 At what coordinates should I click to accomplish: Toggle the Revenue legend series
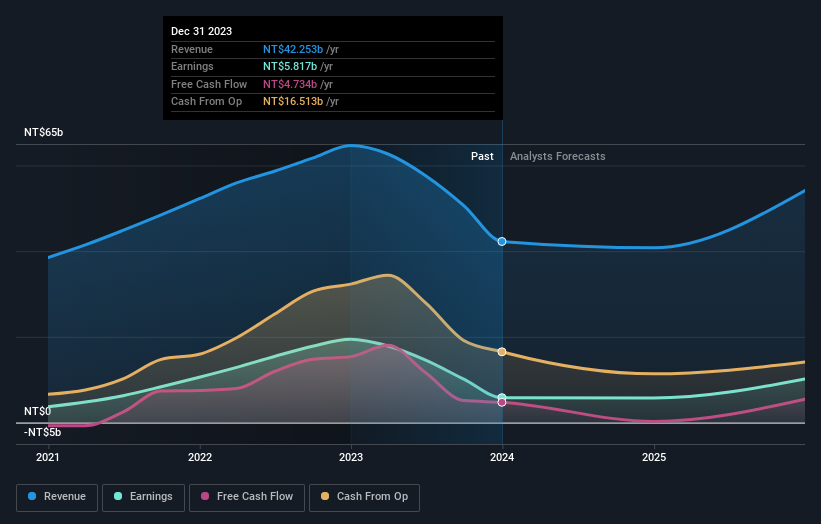tap(57, 497)
